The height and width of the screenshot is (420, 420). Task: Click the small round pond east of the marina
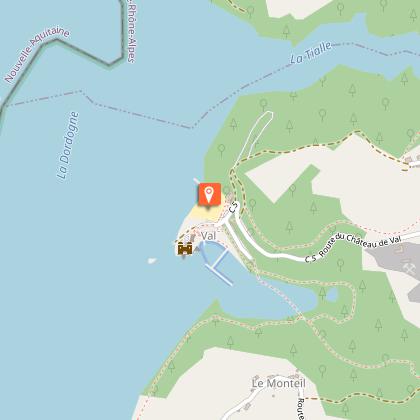pos(332,295)
